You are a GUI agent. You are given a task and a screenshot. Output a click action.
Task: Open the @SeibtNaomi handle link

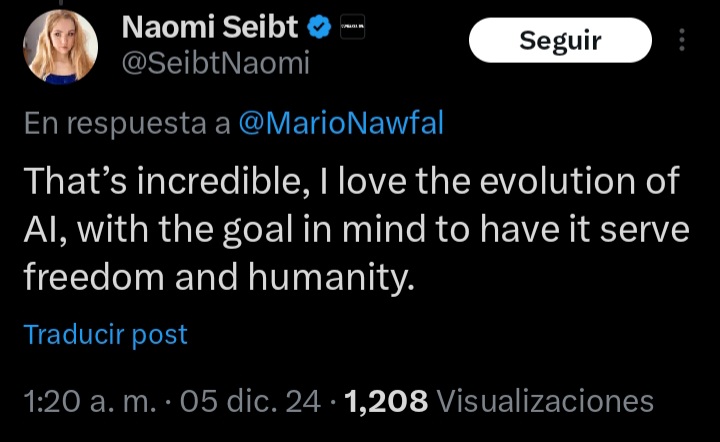(x=216, y=63)
